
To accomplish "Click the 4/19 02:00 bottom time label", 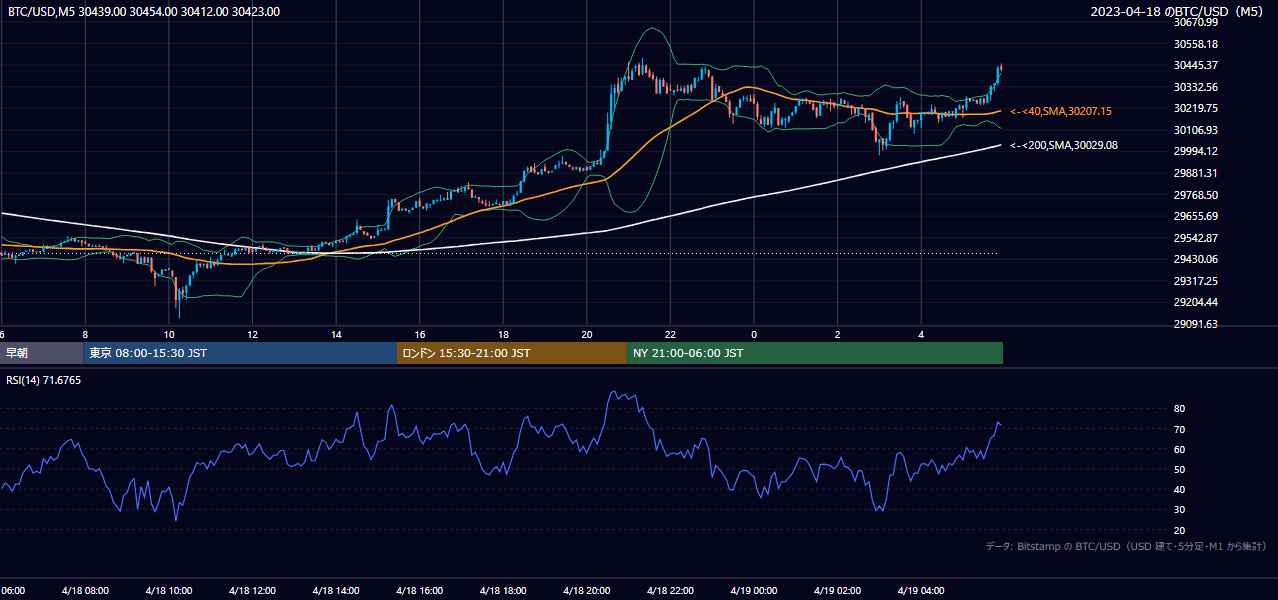I will (837, 591).
